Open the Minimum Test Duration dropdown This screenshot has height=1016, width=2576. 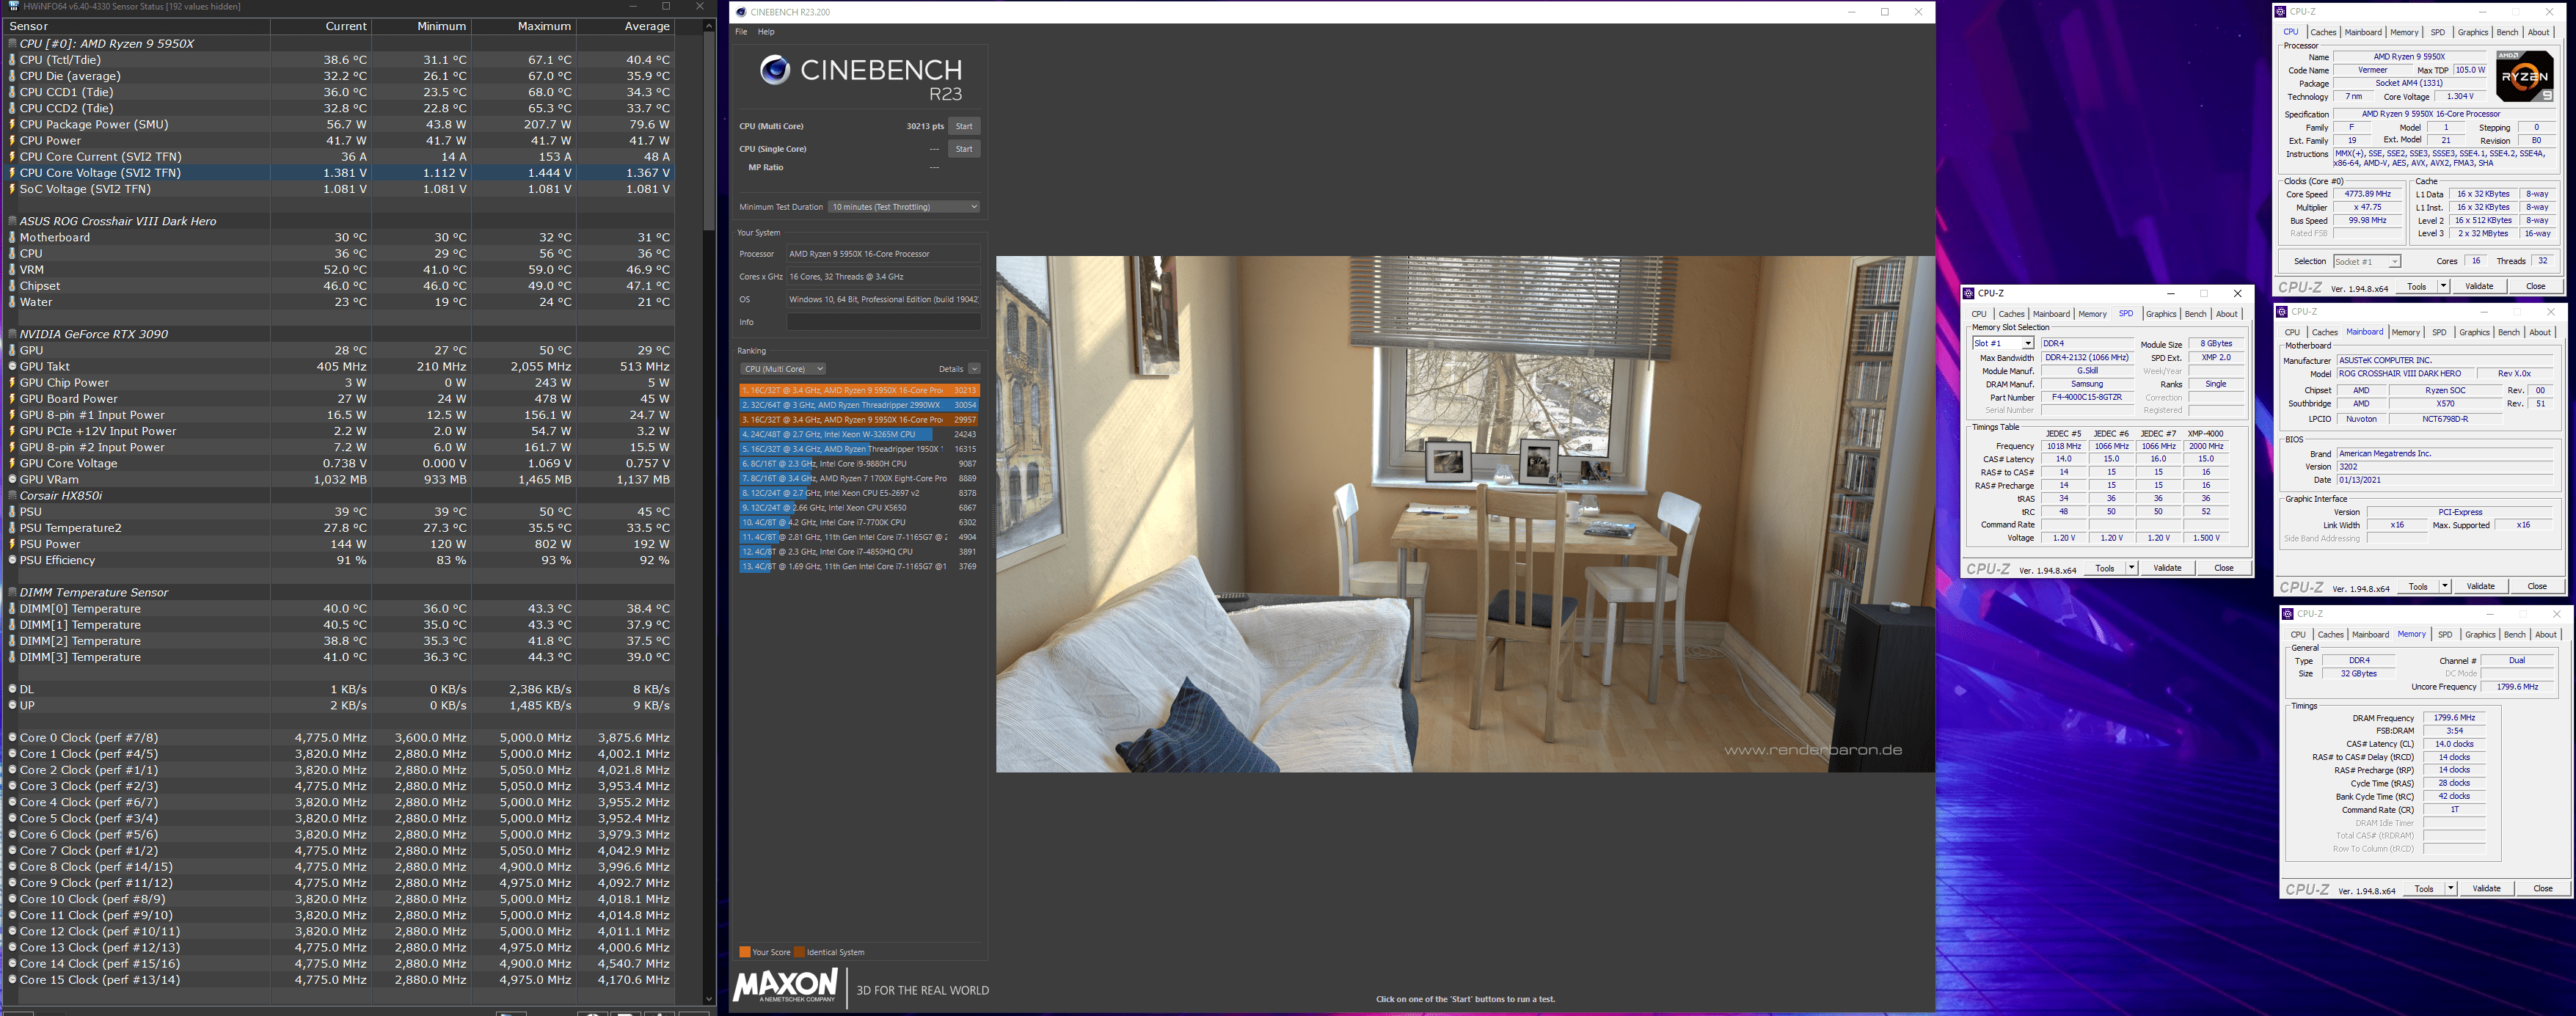904,207
